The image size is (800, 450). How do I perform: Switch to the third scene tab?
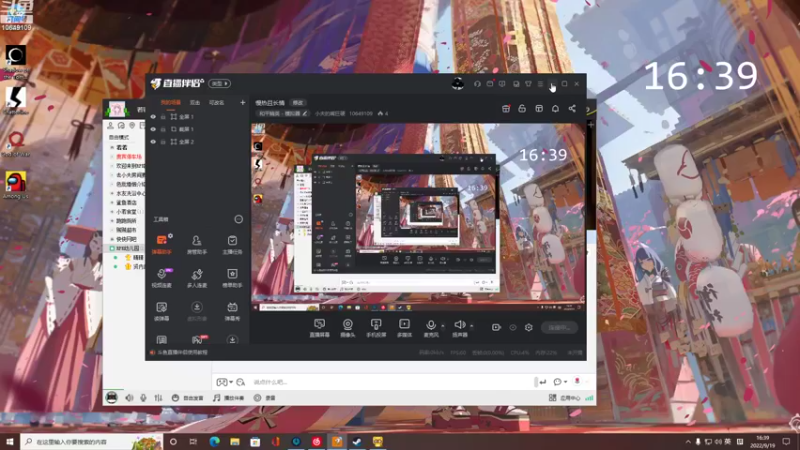216,103
